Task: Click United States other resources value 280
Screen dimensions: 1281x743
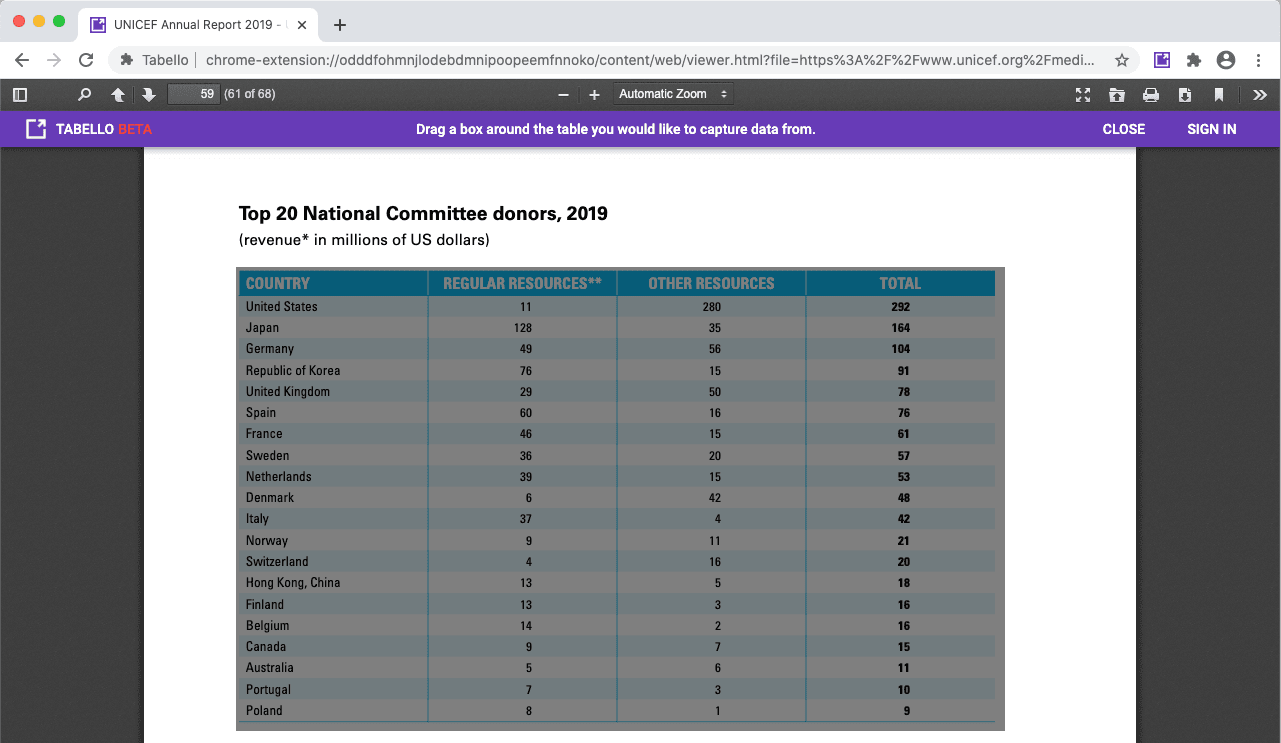Action: click(712, 307)
